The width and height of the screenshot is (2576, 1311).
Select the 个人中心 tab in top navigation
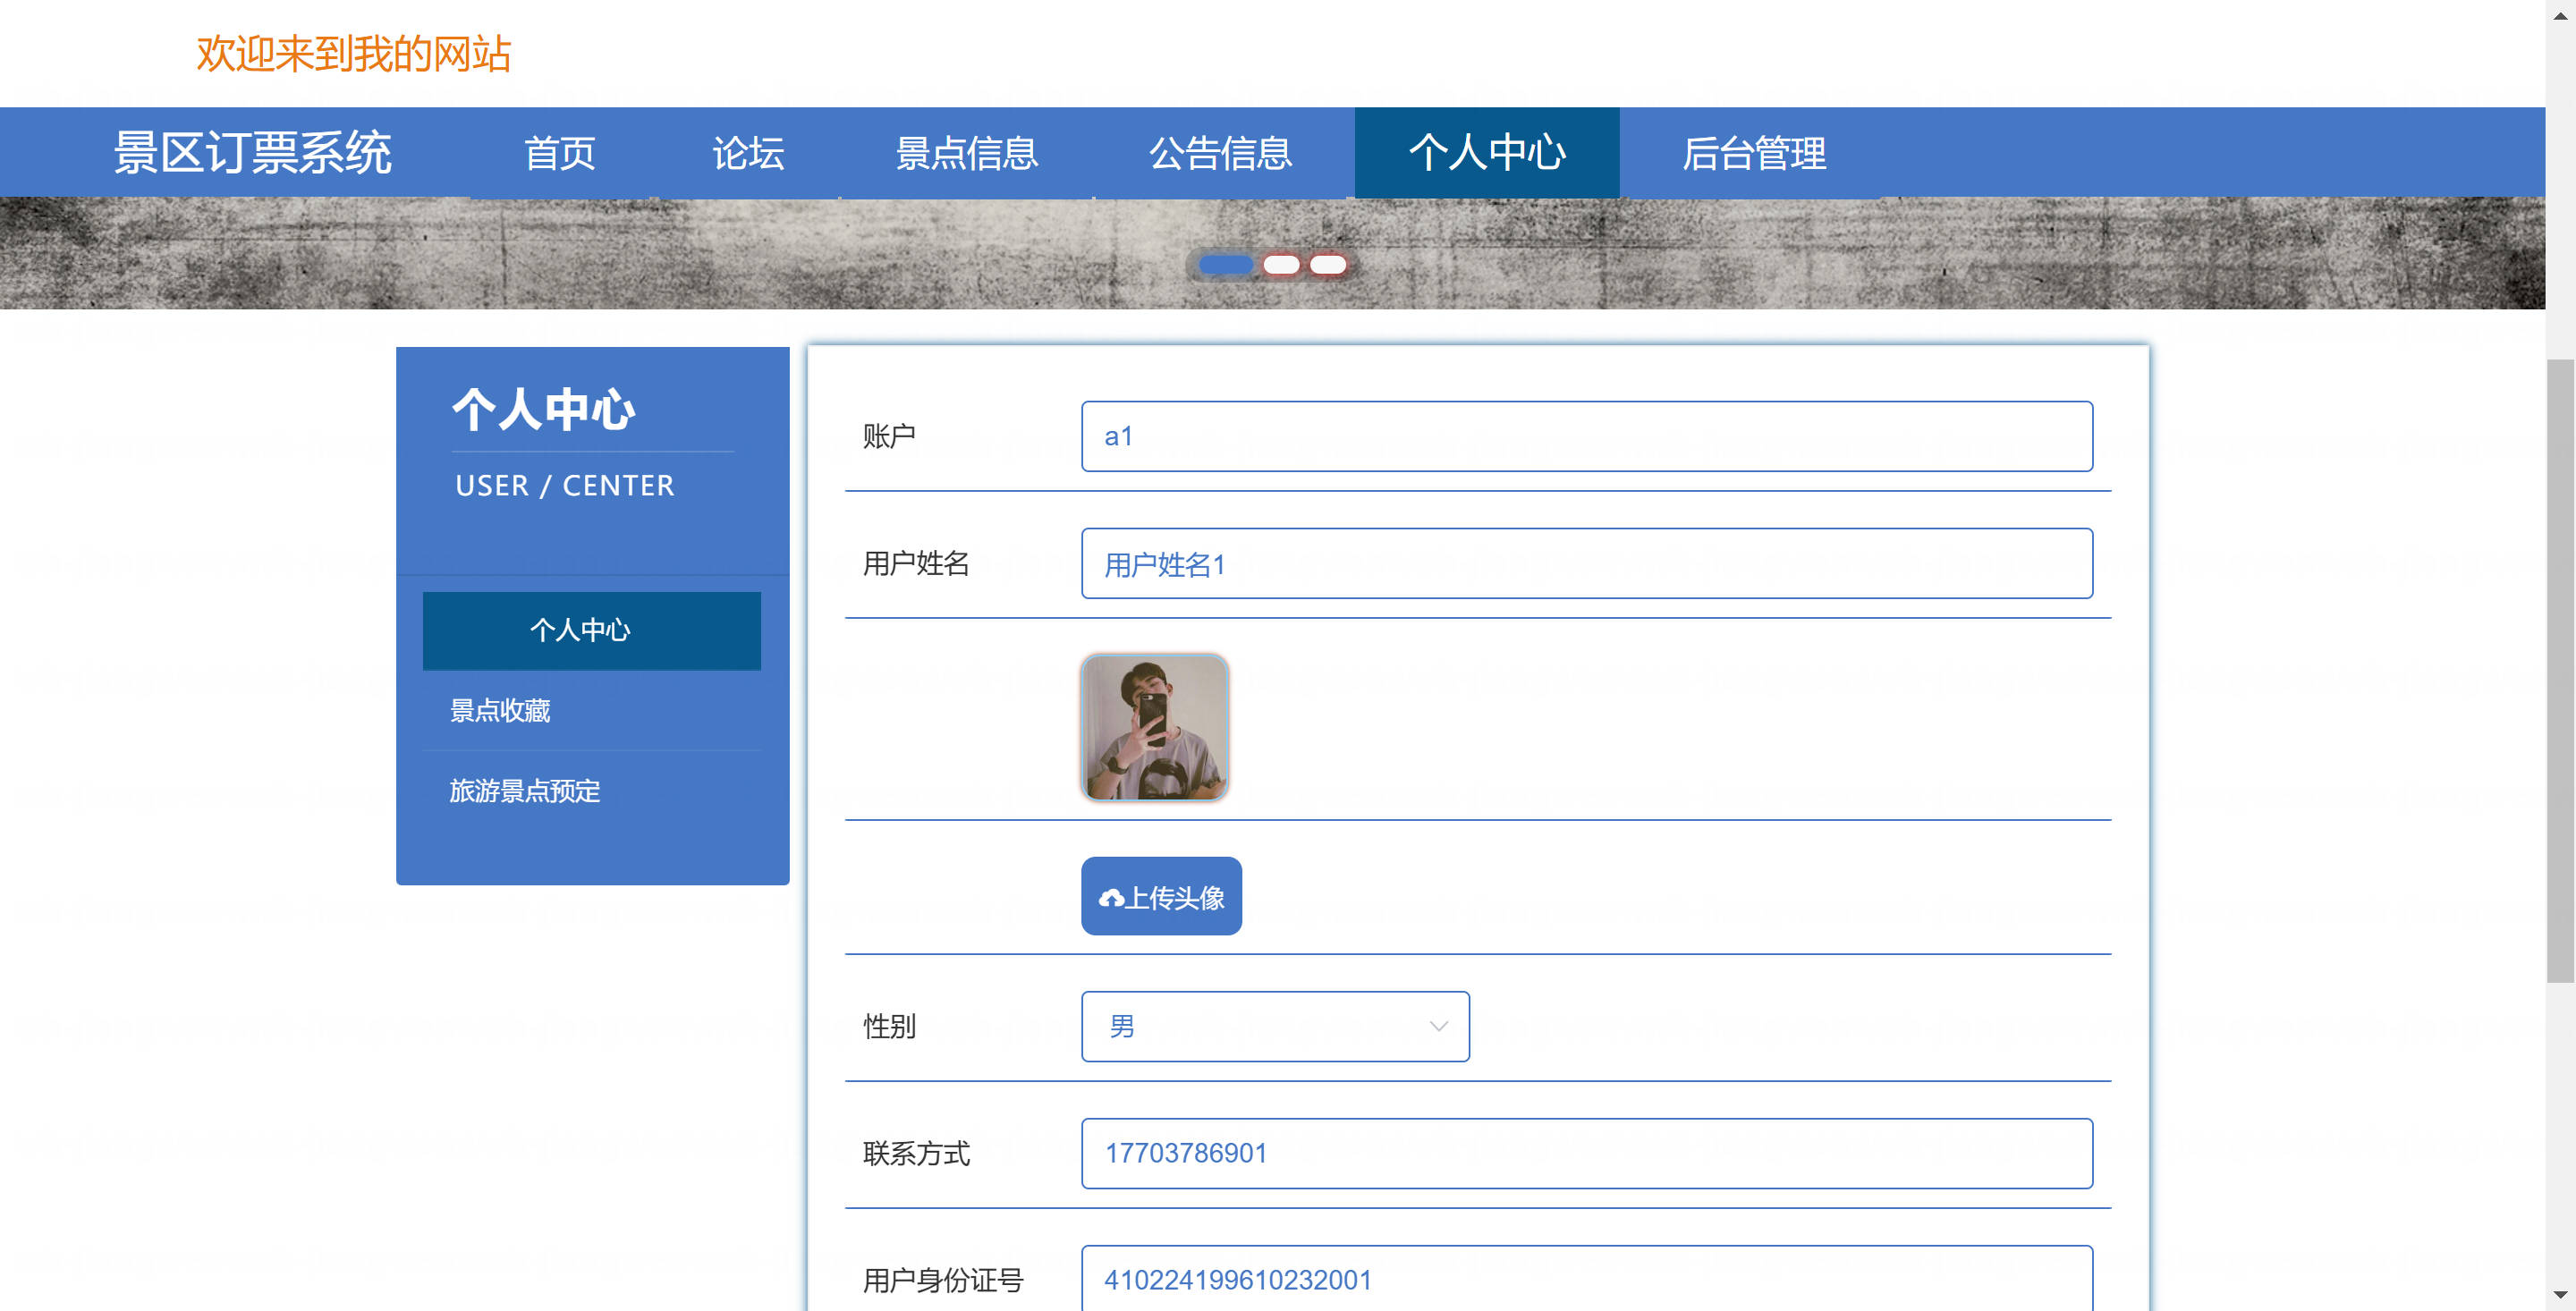(x=1487, y=153)
